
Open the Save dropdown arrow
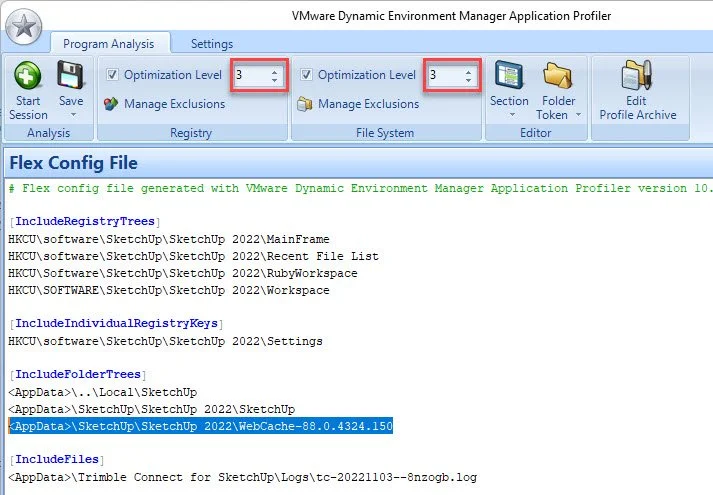pyautogui.click(x=73, y=115)
